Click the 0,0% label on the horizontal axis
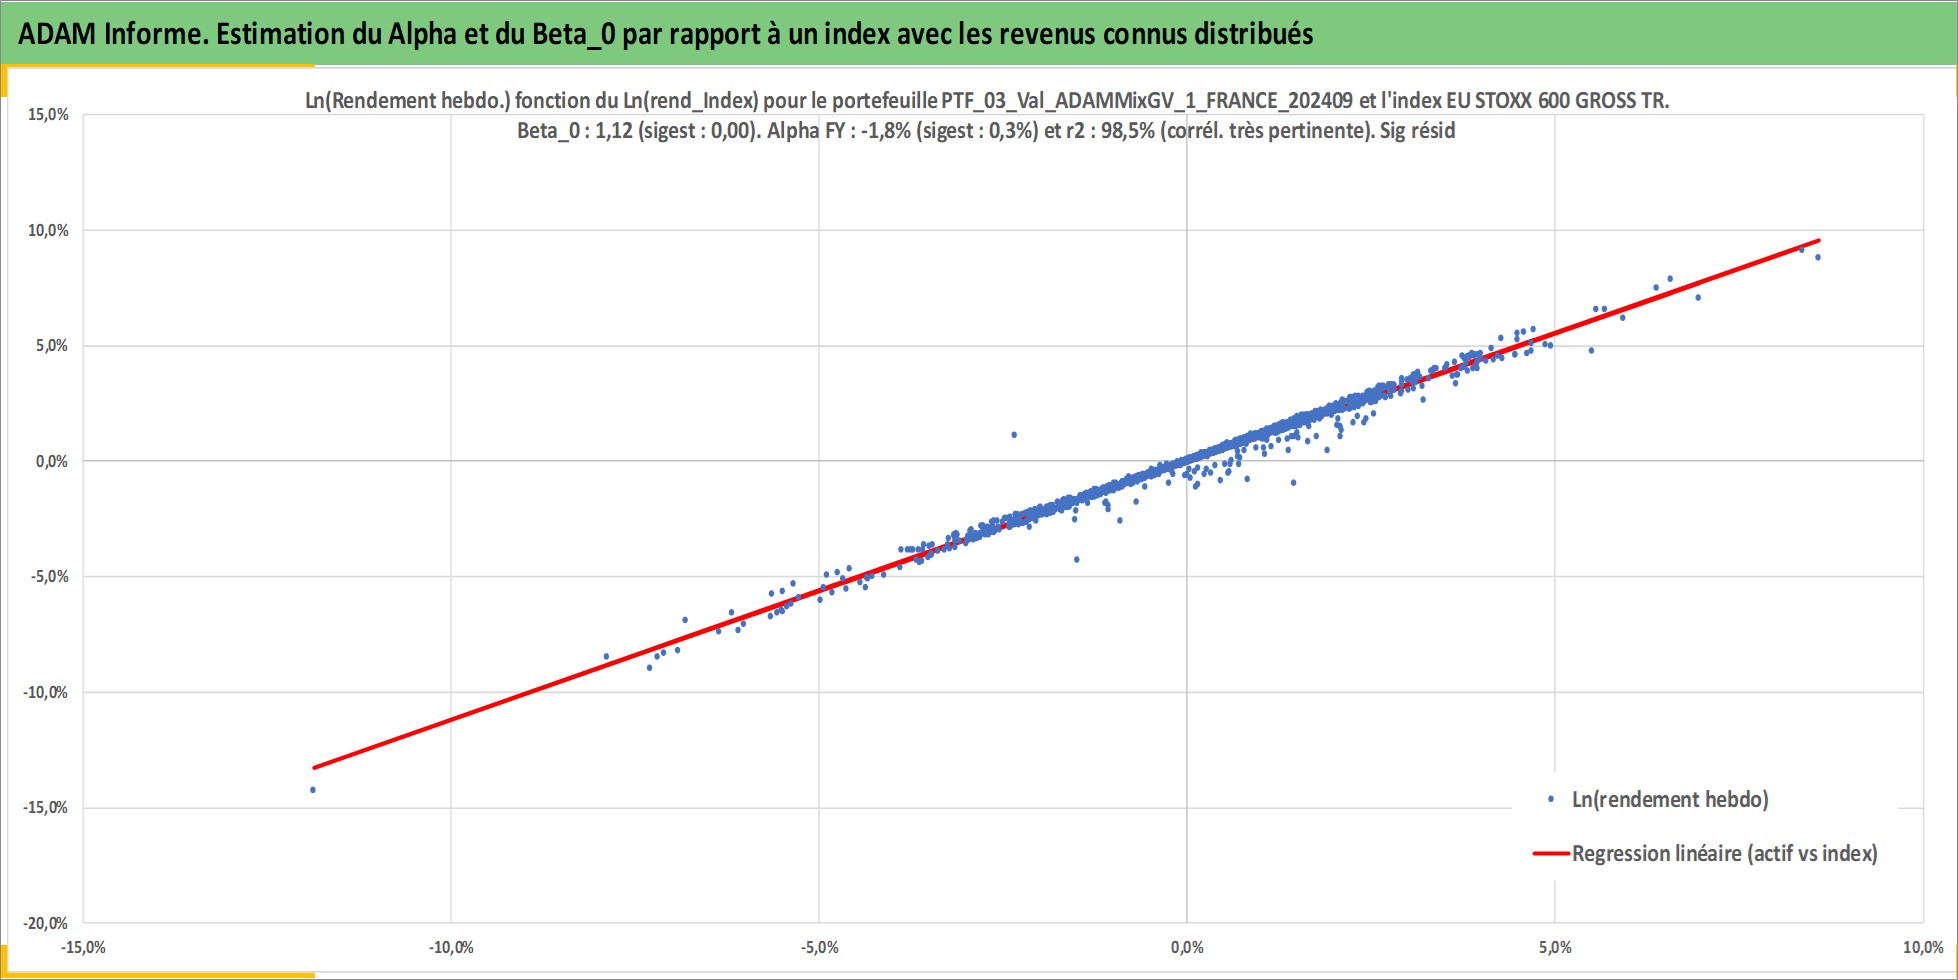The height and width of the screenshot is (980, 1958). click(x=1187, y=947)
